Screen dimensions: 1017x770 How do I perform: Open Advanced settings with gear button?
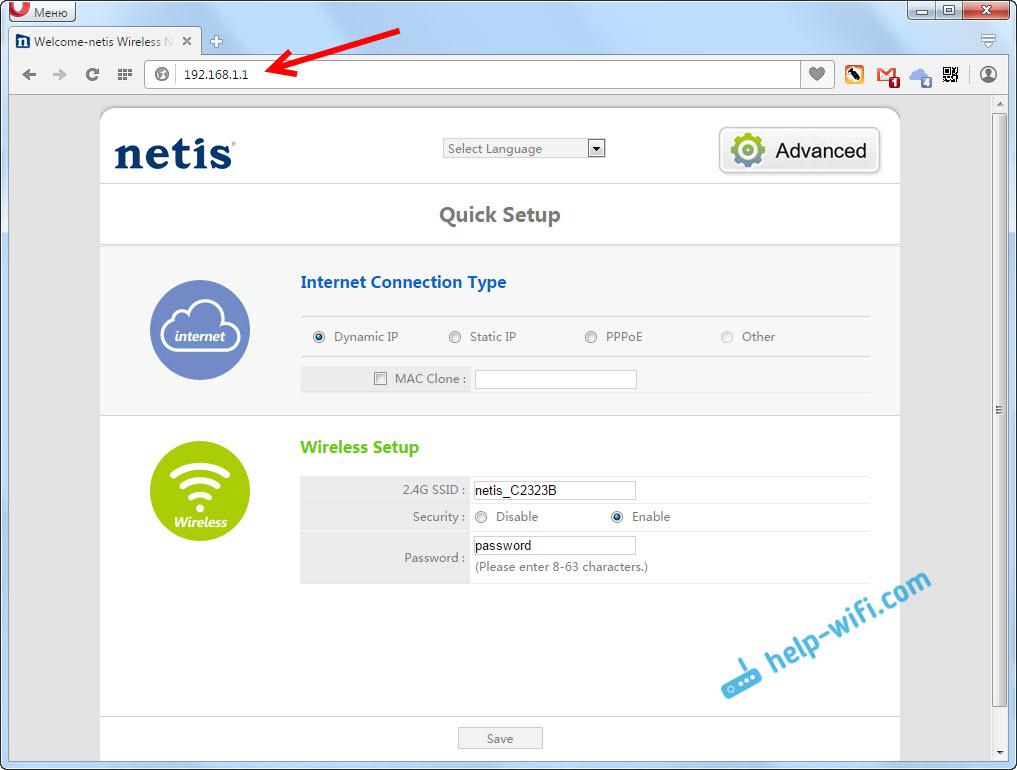point(799,150)
